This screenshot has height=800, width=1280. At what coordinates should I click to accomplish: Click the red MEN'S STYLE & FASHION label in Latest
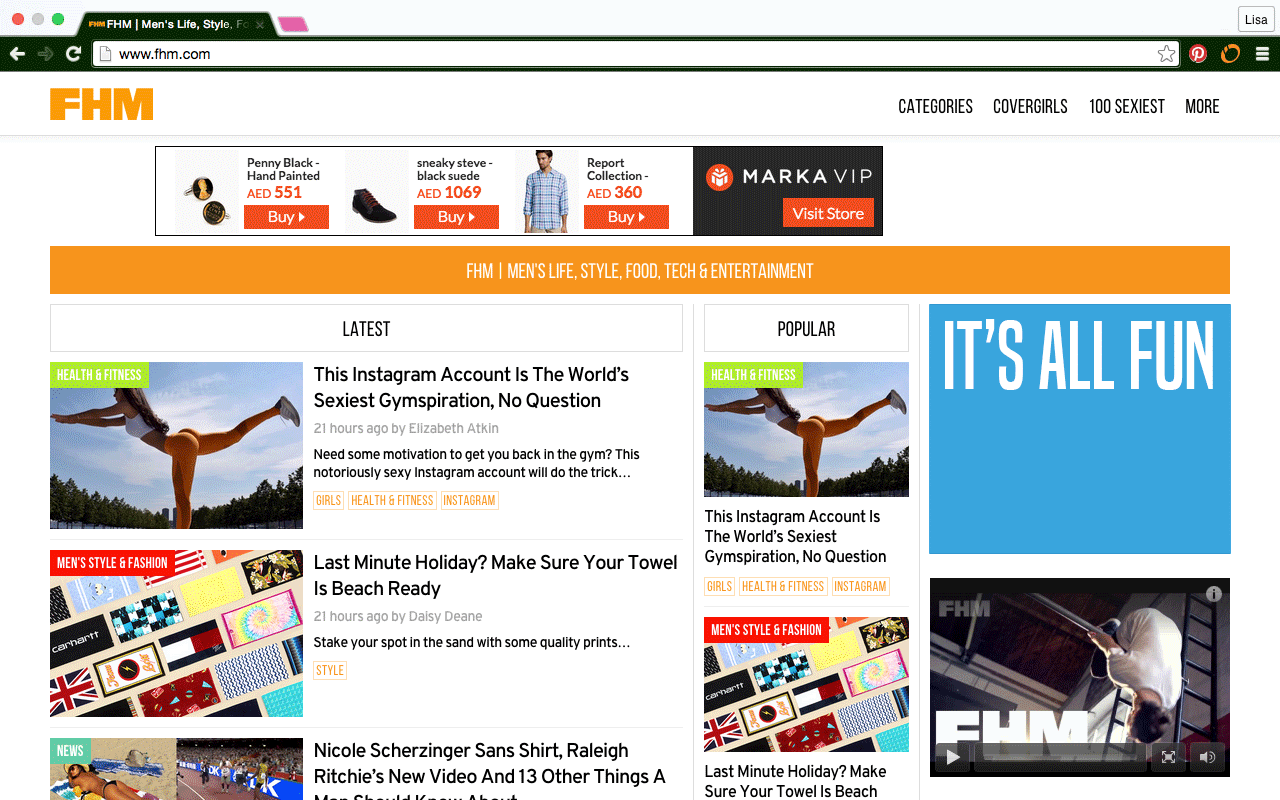pos(112,563)
